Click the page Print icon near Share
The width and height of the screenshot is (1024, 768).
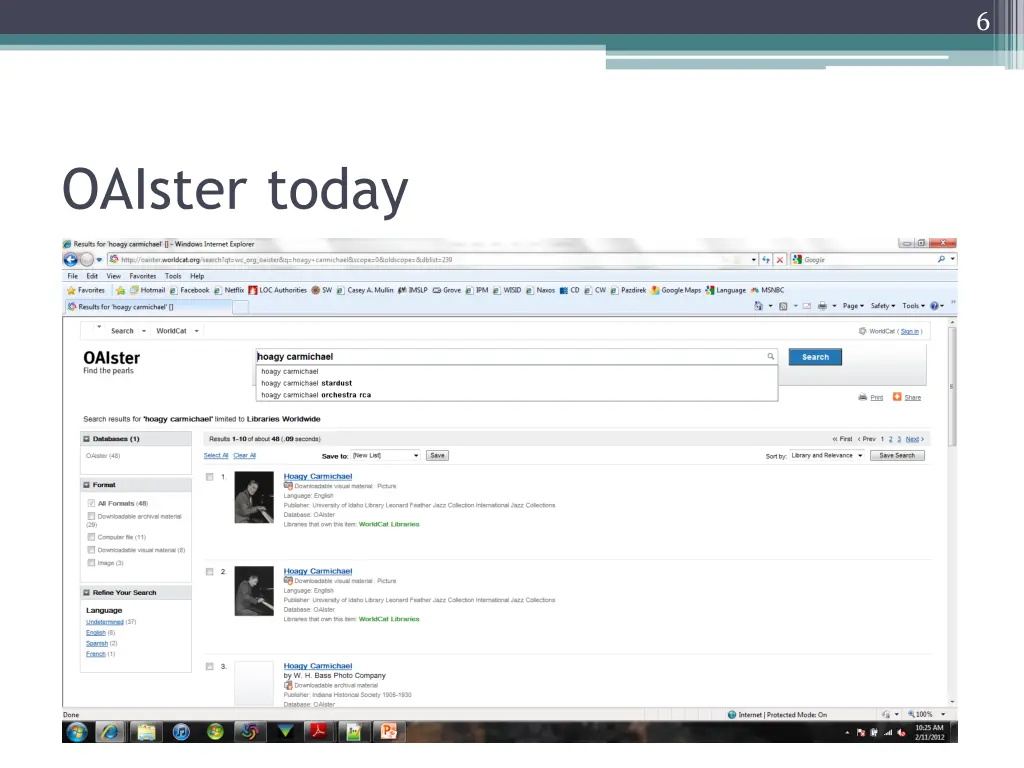[x=863, y=397]
